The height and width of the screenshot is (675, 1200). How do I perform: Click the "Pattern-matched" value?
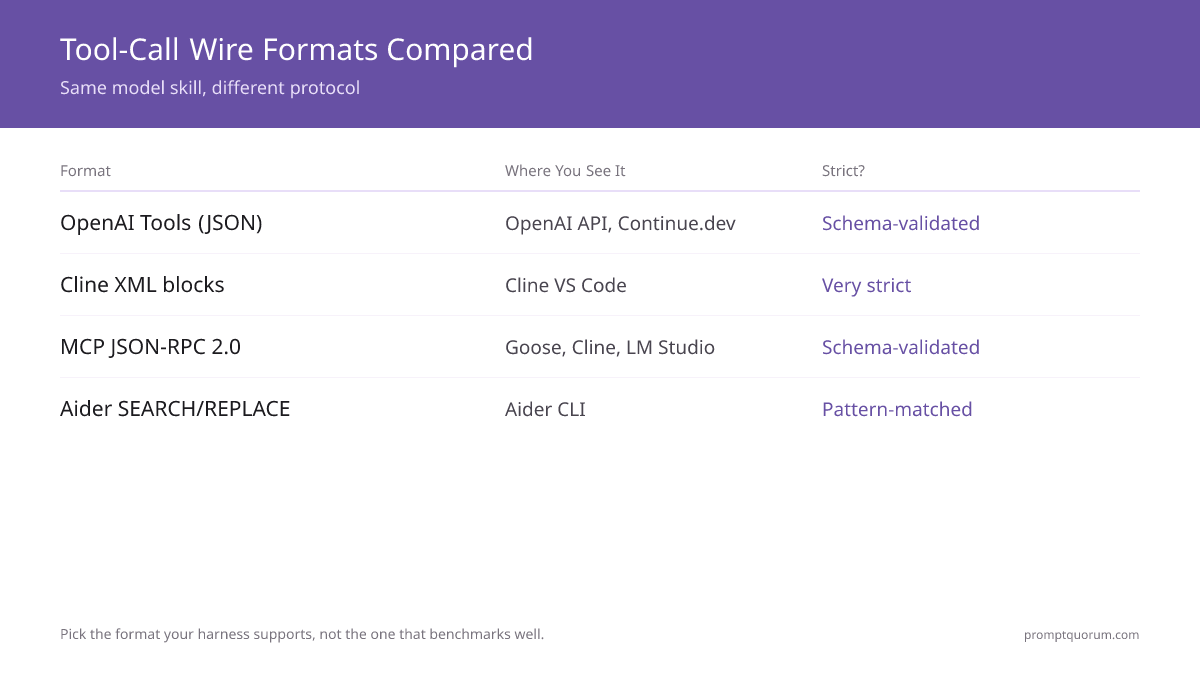(897, 409)
